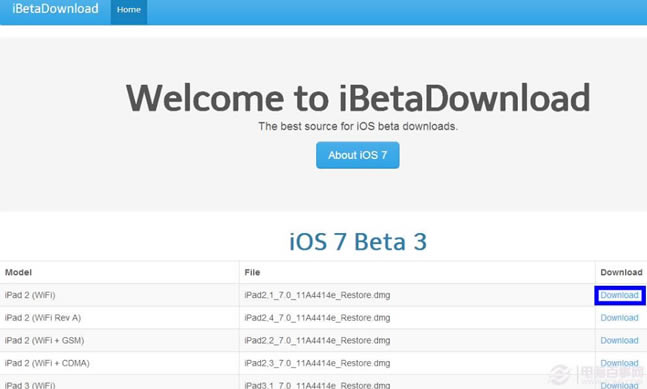Download the iPad 2 (WiFi + CDMA) firmware
This screenshot has height=389, width=647.
(x=619, y=363)
